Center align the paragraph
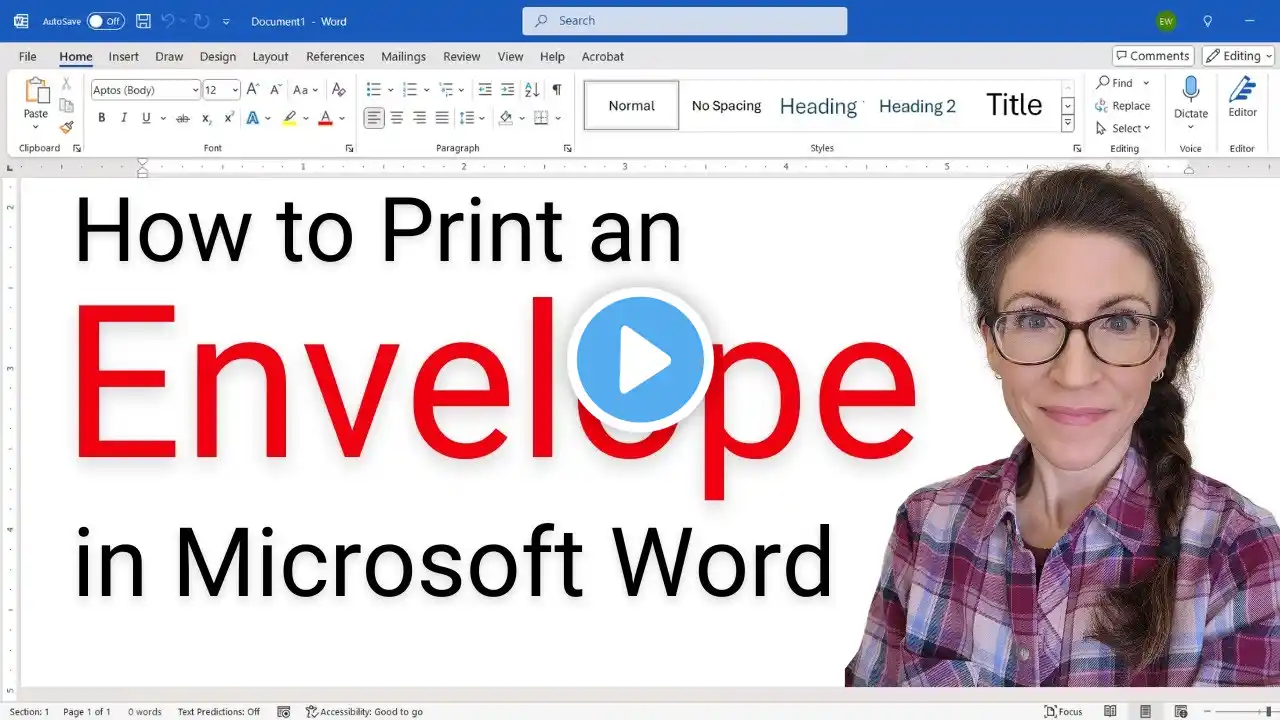The image size is (1280, 720). [397, 118]
